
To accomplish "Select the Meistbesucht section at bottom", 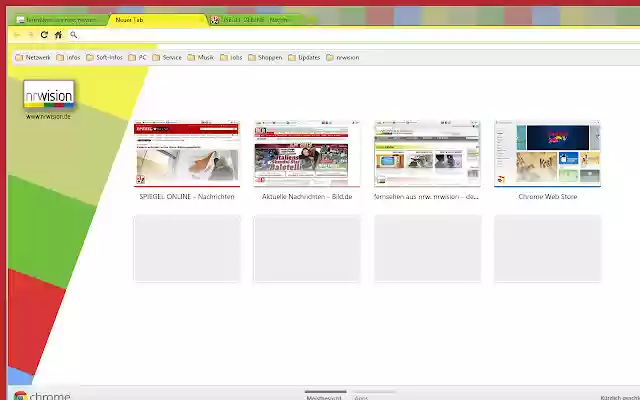I will click(x=326, y=396).
